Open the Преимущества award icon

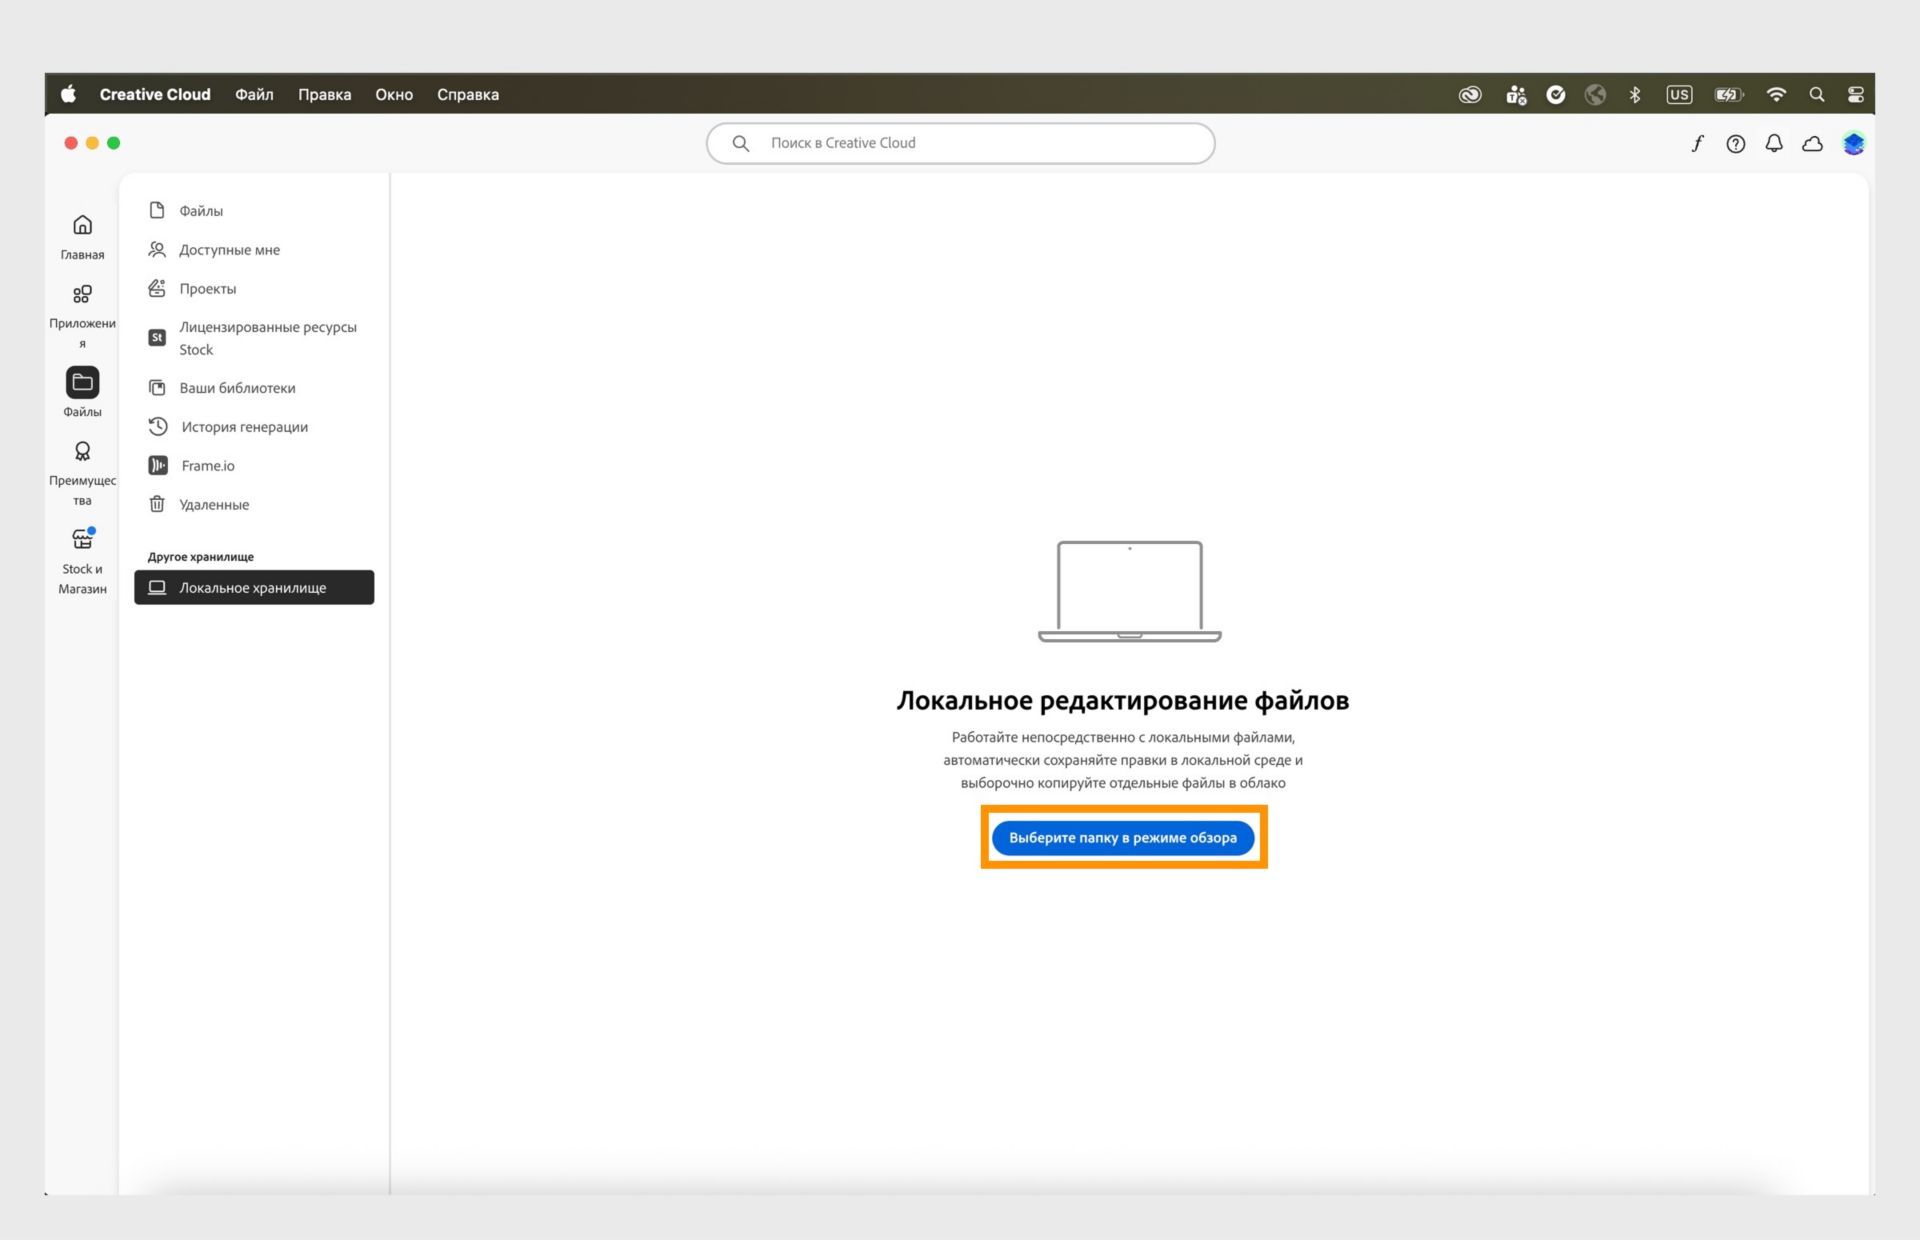coord(82,451)
